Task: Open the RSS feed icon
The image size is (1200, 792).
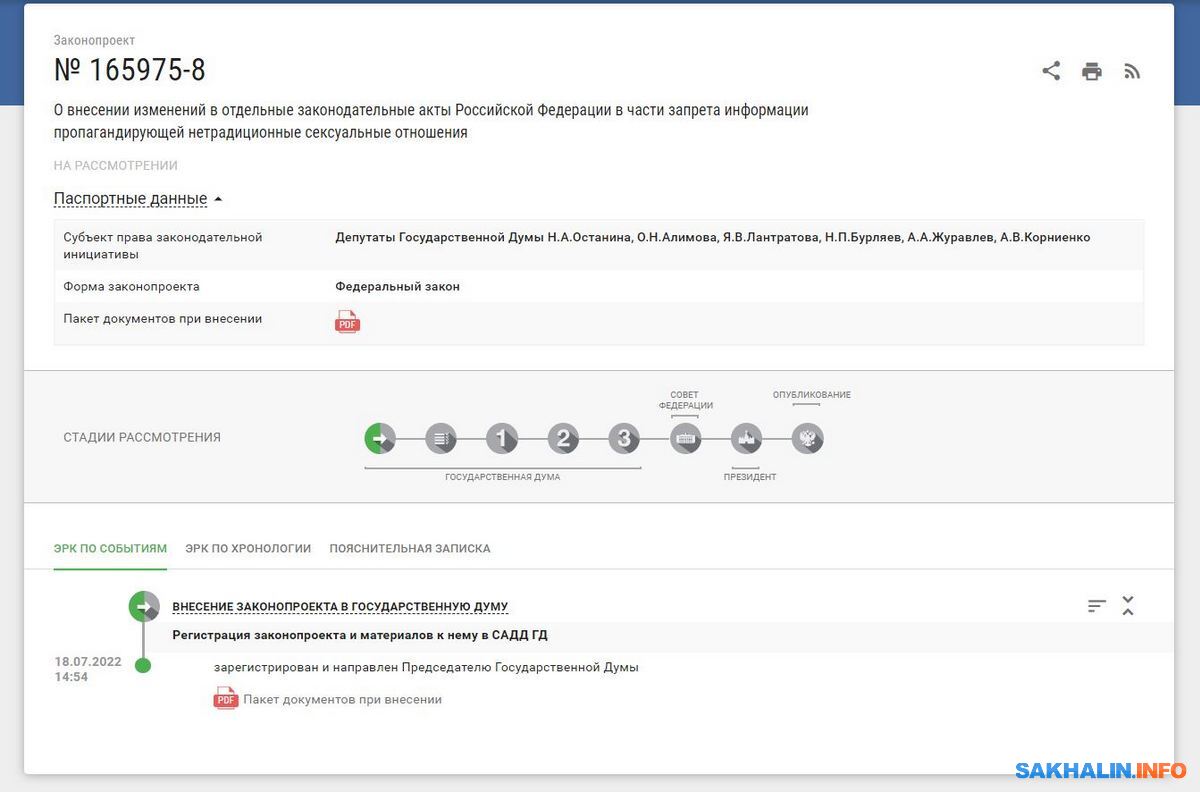Action: pyautogui.click(x=1132, y=71)
